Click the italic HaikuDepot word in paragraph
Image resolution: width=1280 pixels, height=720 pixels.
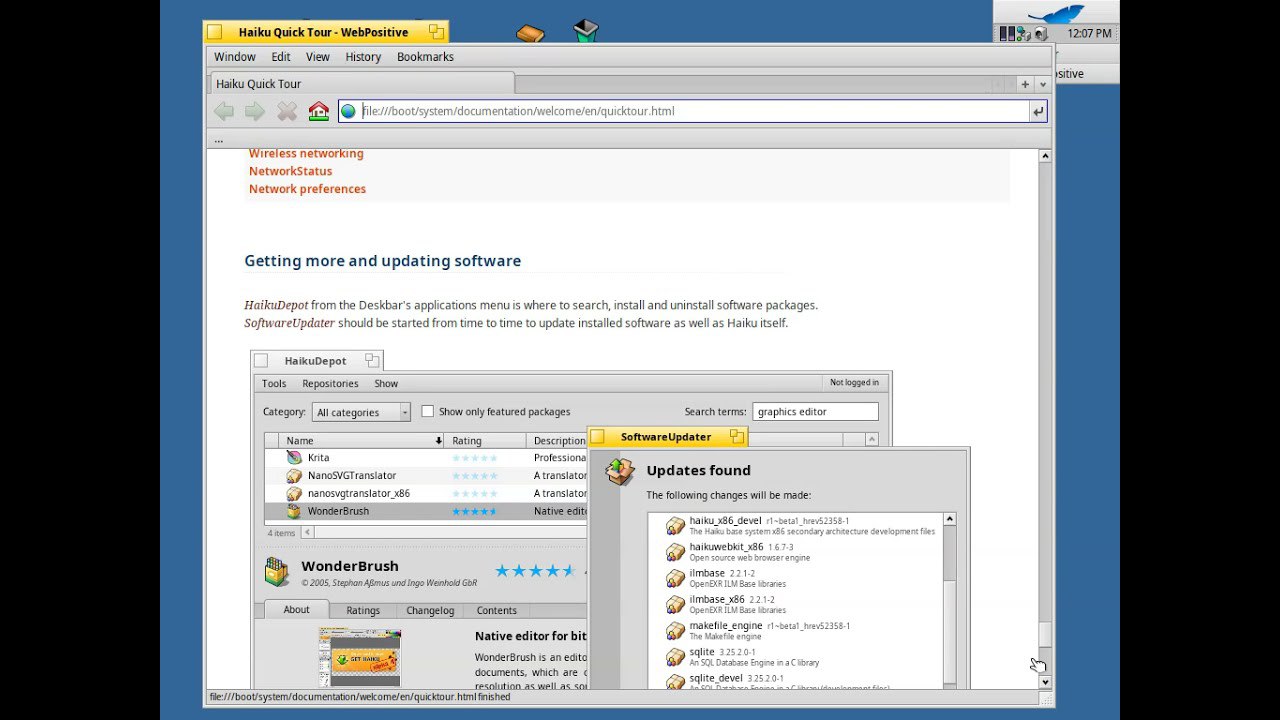[x=276, y=305]
